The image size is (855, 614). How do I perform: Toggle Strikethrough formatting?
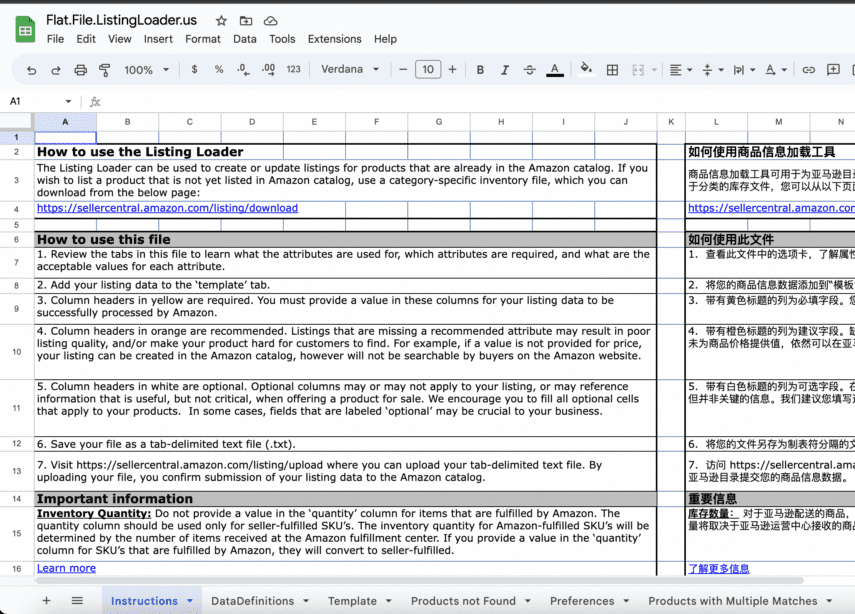pos(530,70)
